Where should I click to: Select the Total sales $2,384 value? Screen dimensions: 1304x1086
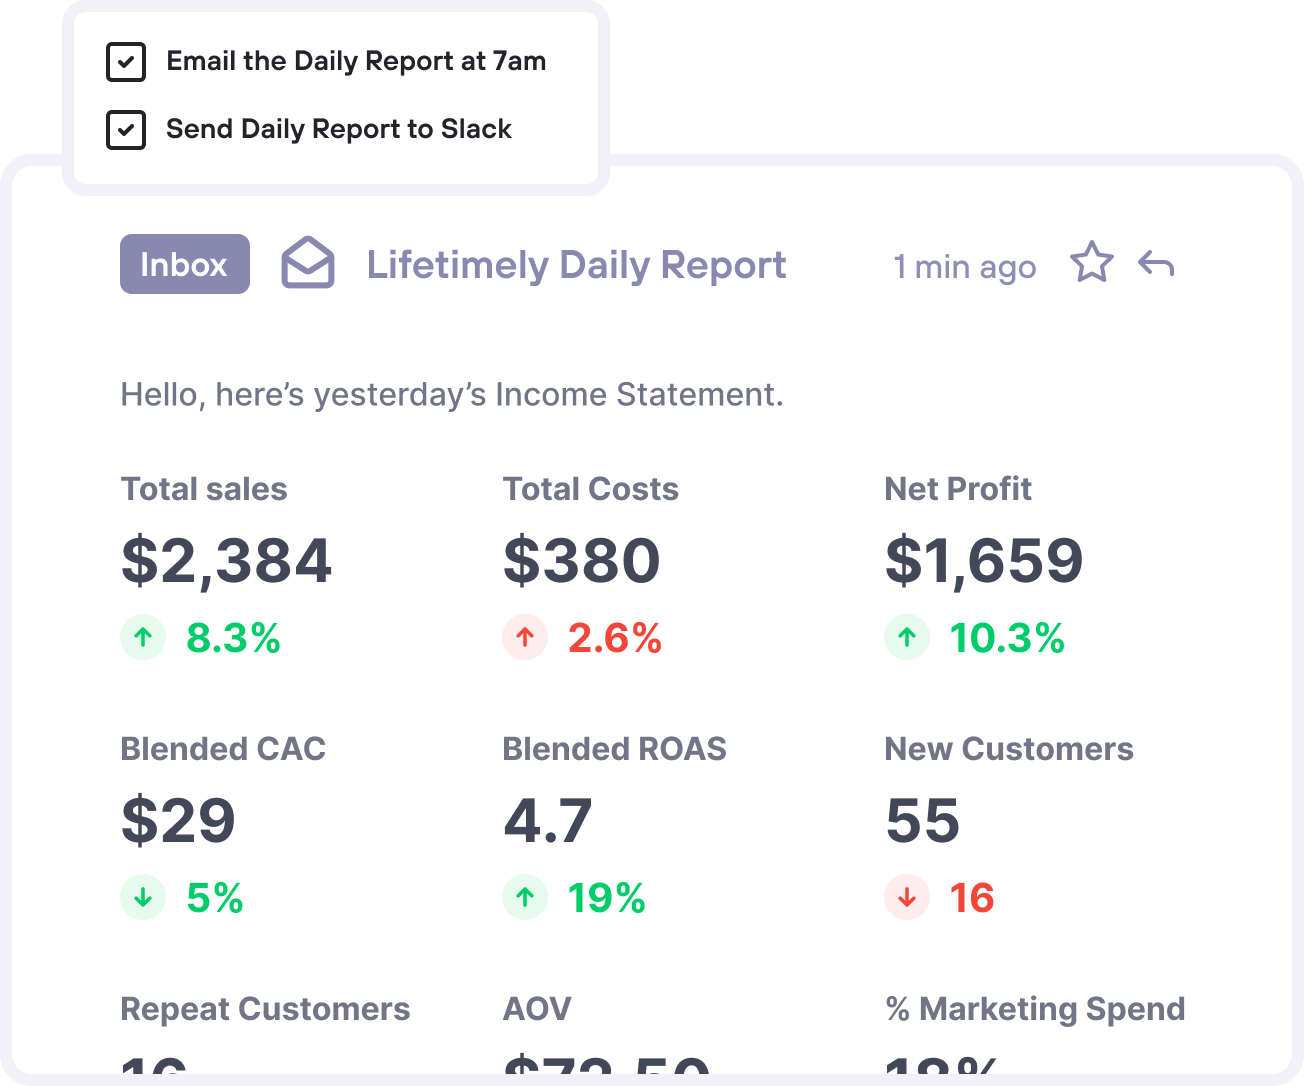(226, 560)
